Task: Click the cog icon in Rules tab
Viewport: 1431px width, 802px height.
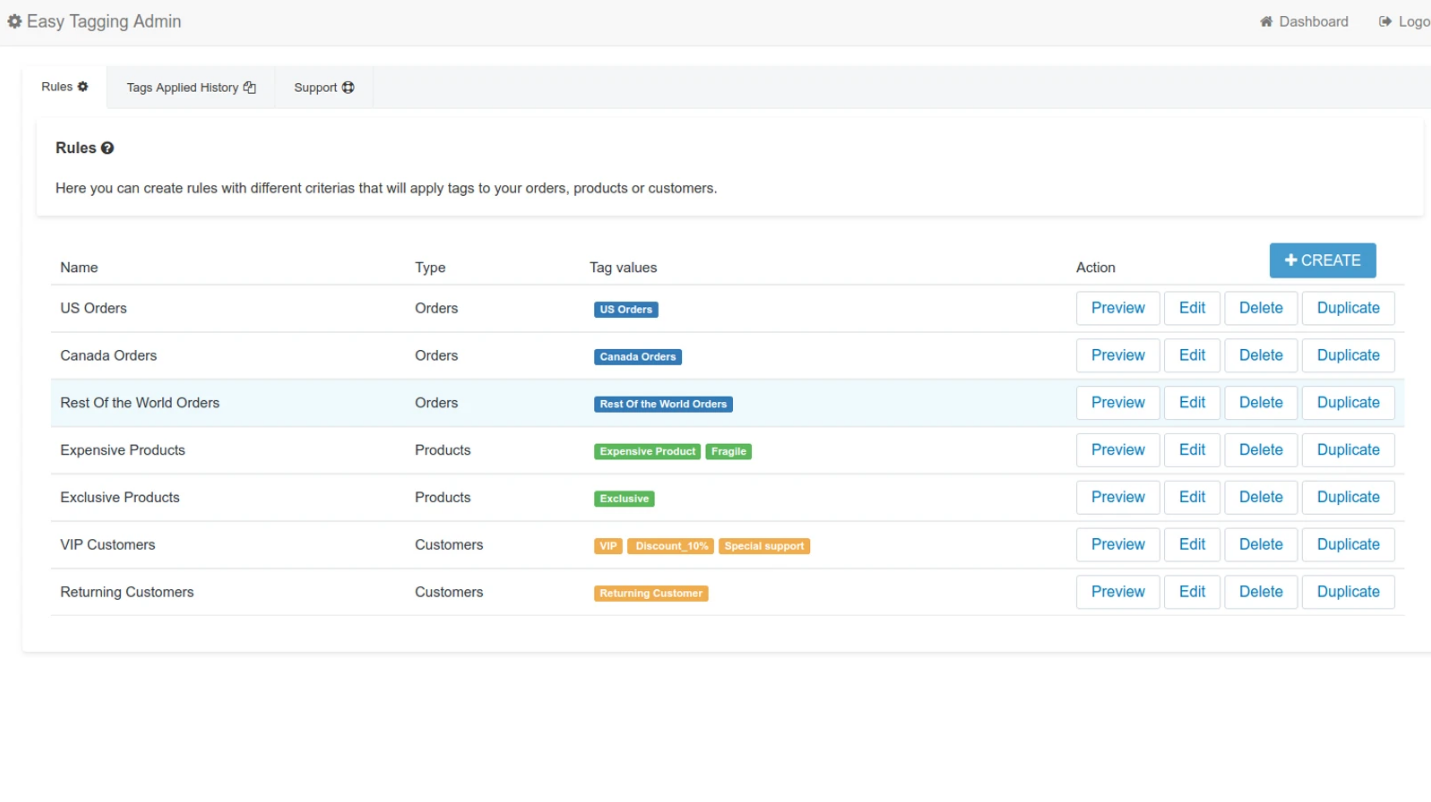Action: point(83,87)
